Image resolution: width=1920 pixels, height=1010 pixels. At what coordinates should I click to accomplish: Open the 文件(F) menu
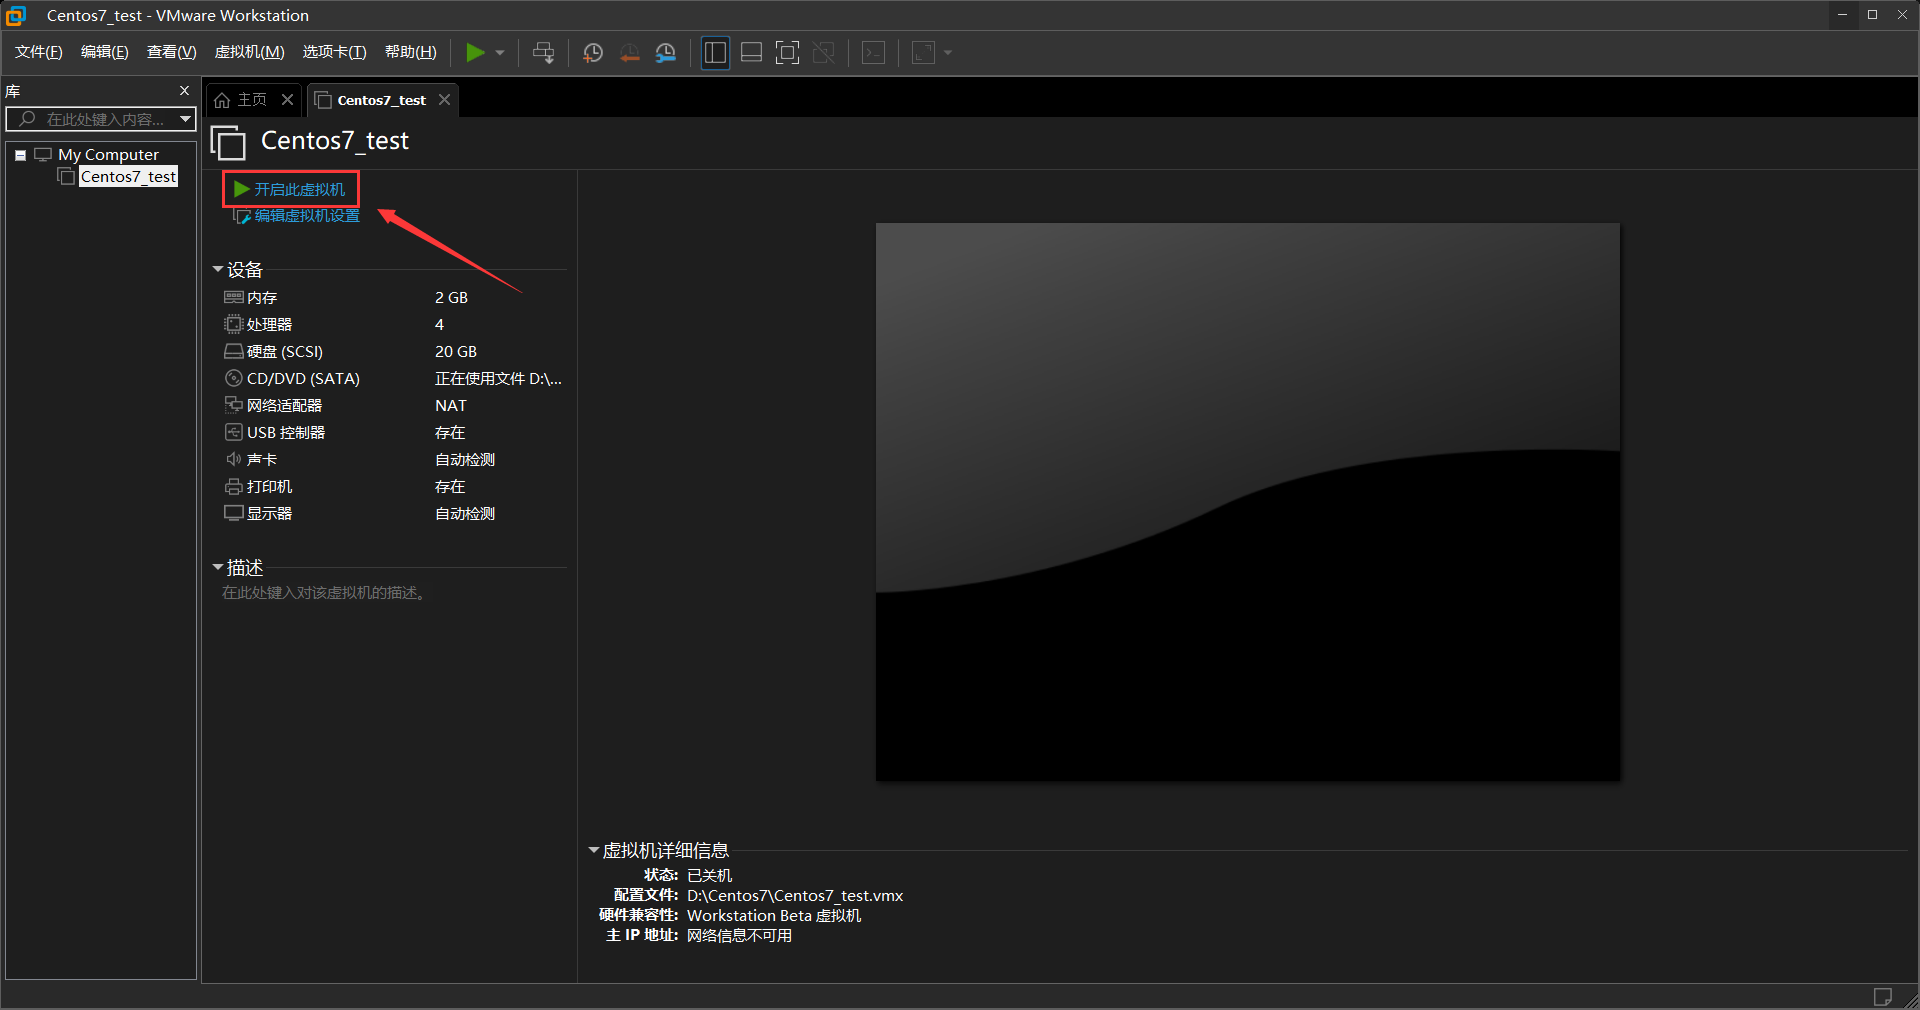[x=38, y=52]
